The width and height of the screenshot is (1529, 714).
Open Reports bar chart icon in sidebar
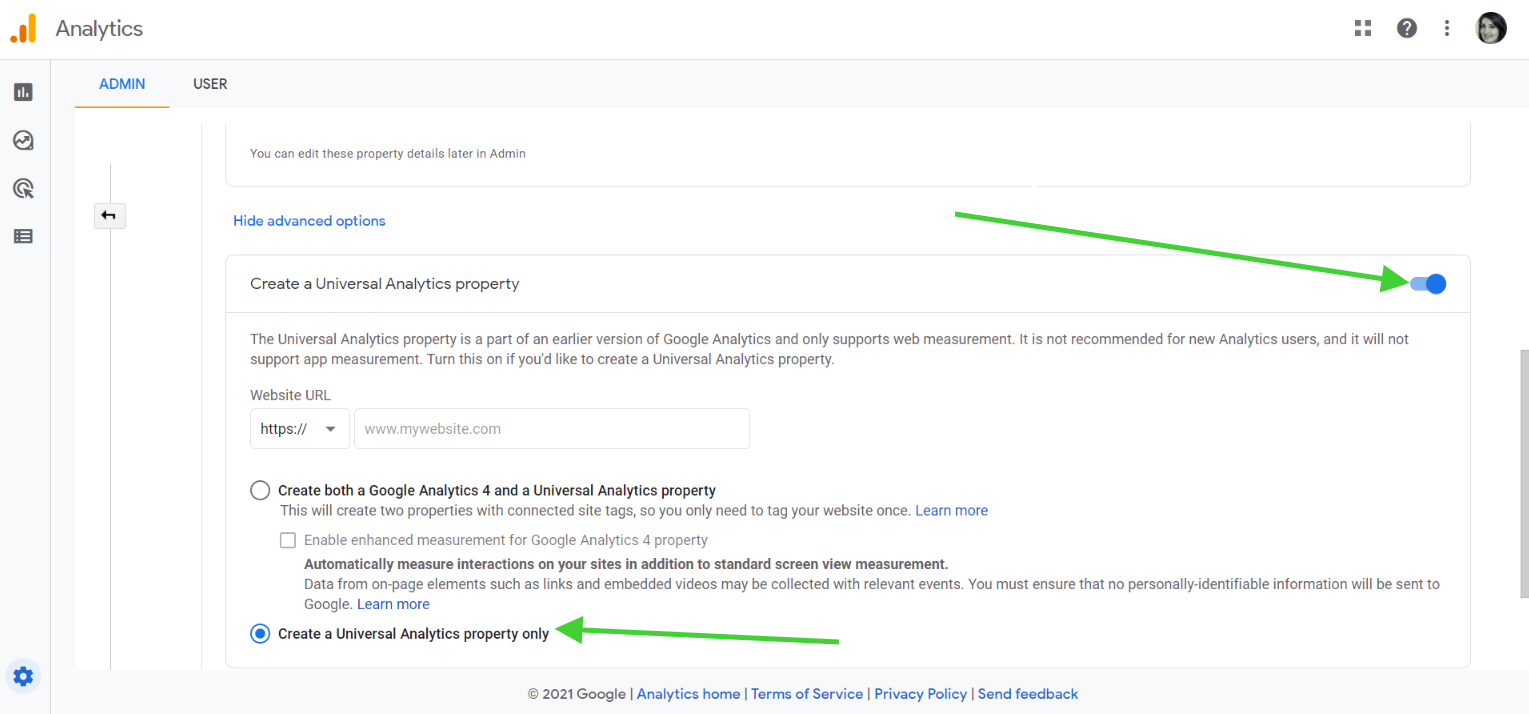[23, 92]
